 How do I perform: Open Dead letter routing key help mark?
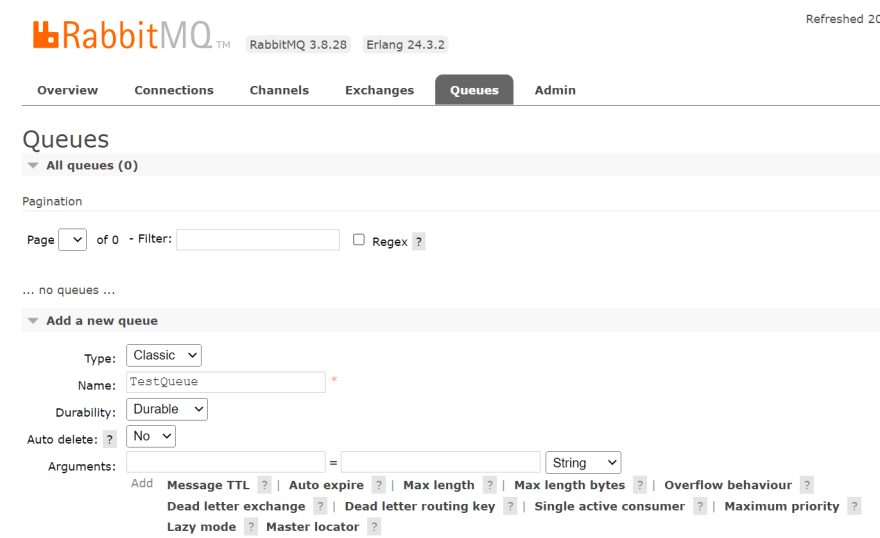510,507
